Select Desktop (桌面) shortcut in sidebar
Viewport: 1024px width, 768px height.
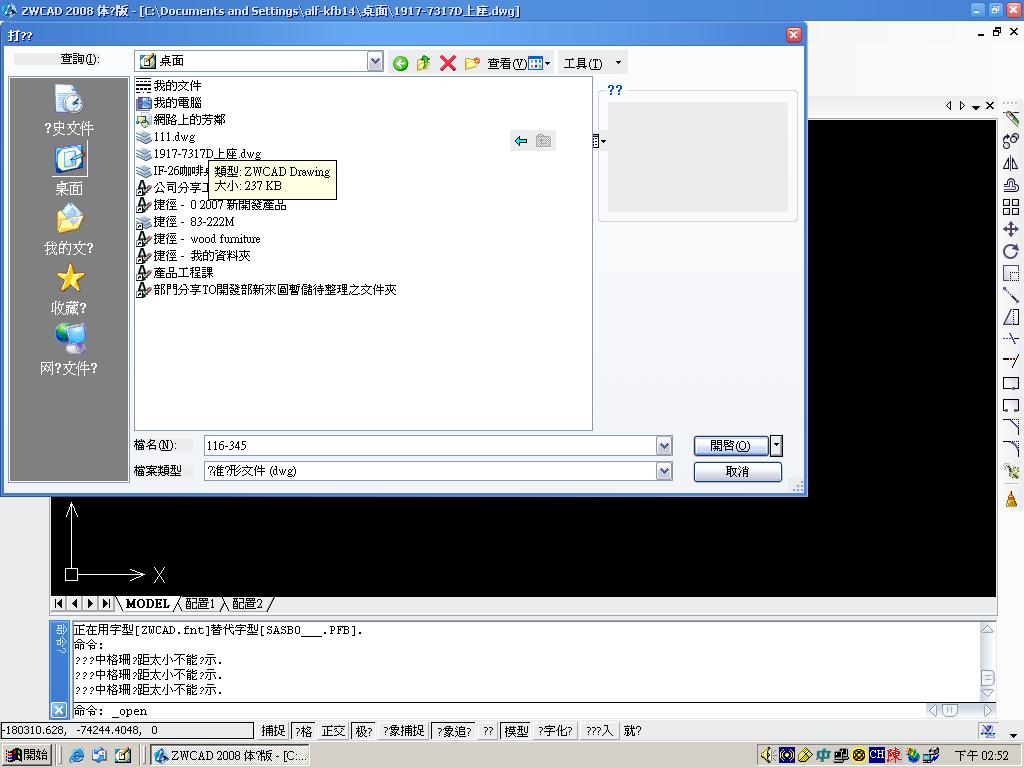coord(69,170)
